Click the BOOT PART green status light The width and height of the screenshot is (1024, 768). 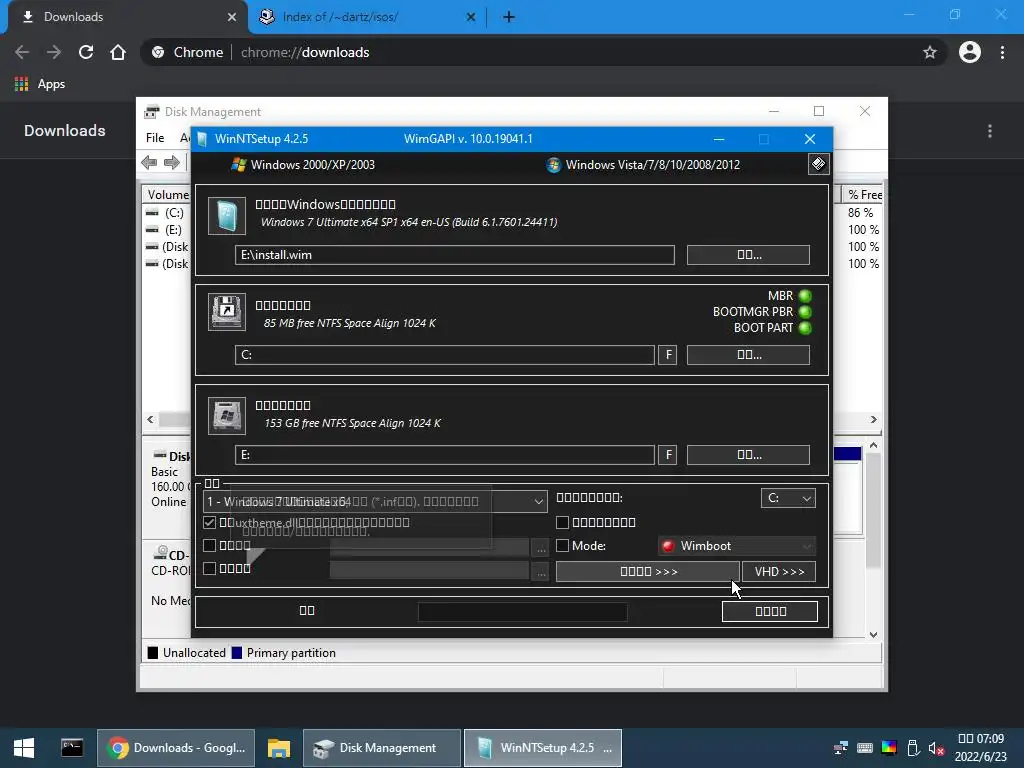pos(805,328)
